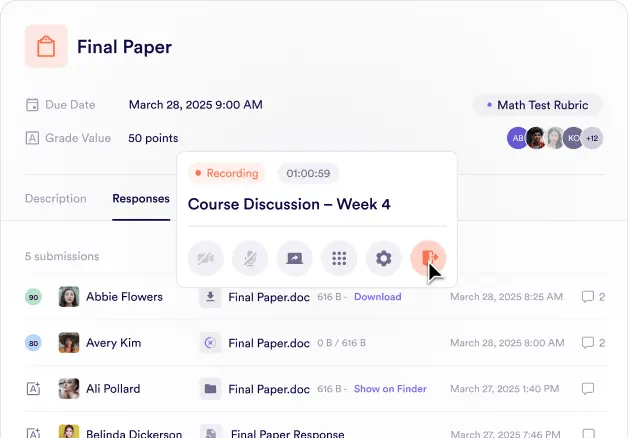The width and height of the screenshot is (628, 438).
Task: Open Avery Kim's profile photo
Action: (x=69, y=343)
